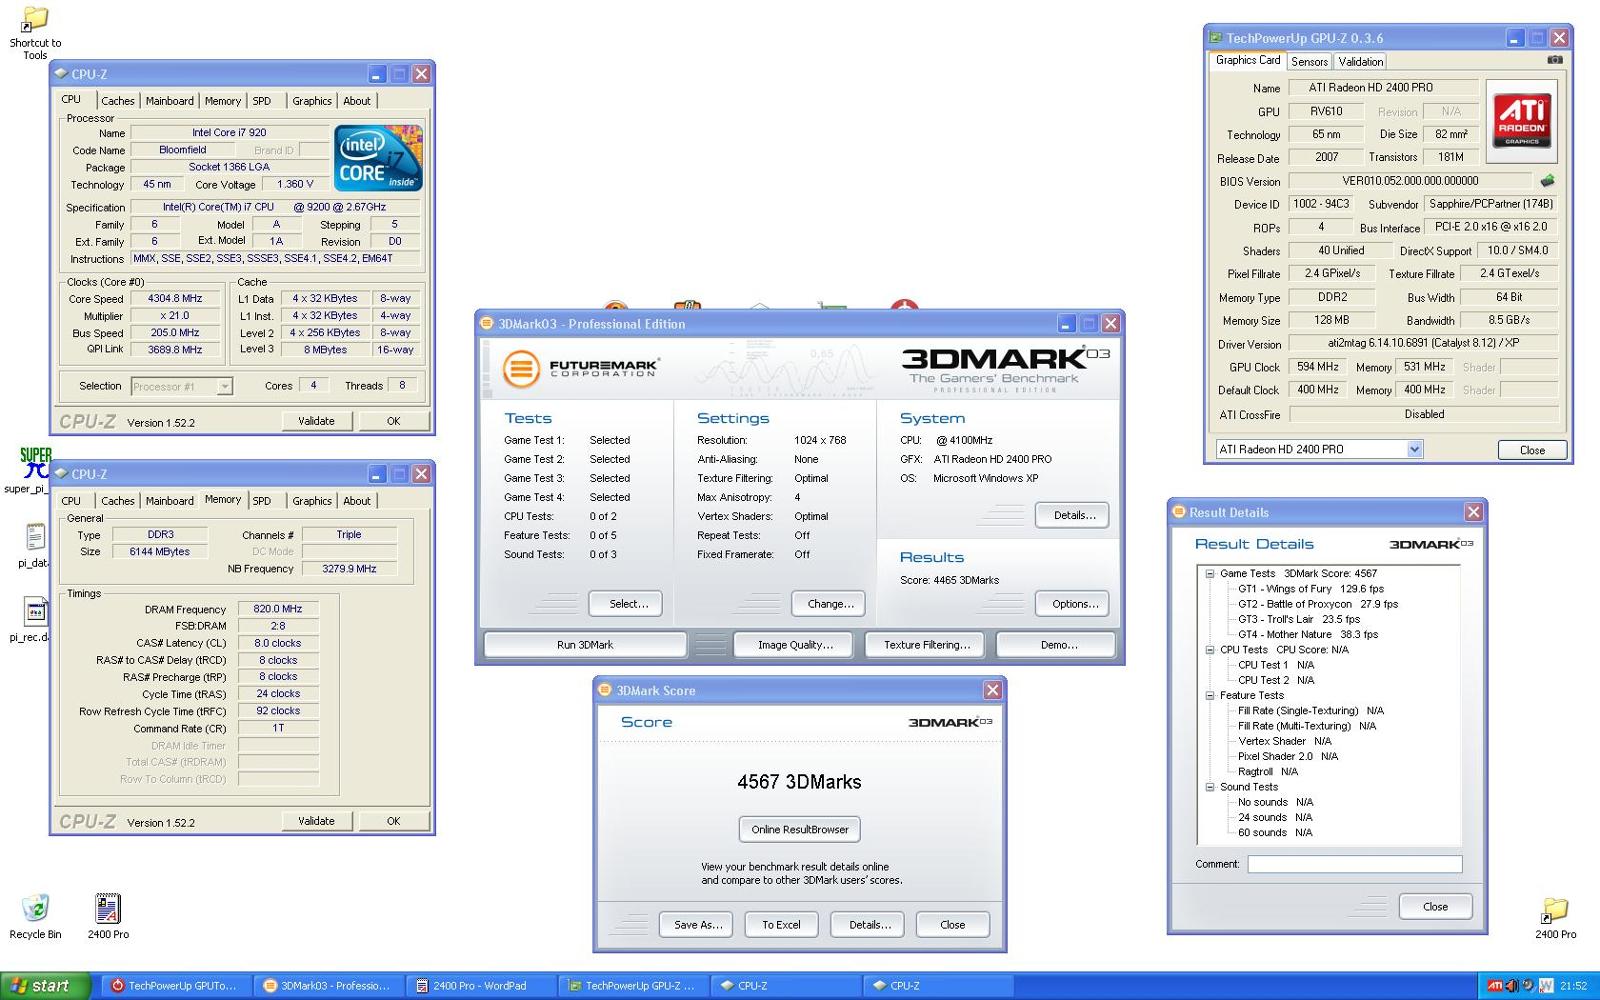Click Close button in Result Details window

click(1435, 907)
